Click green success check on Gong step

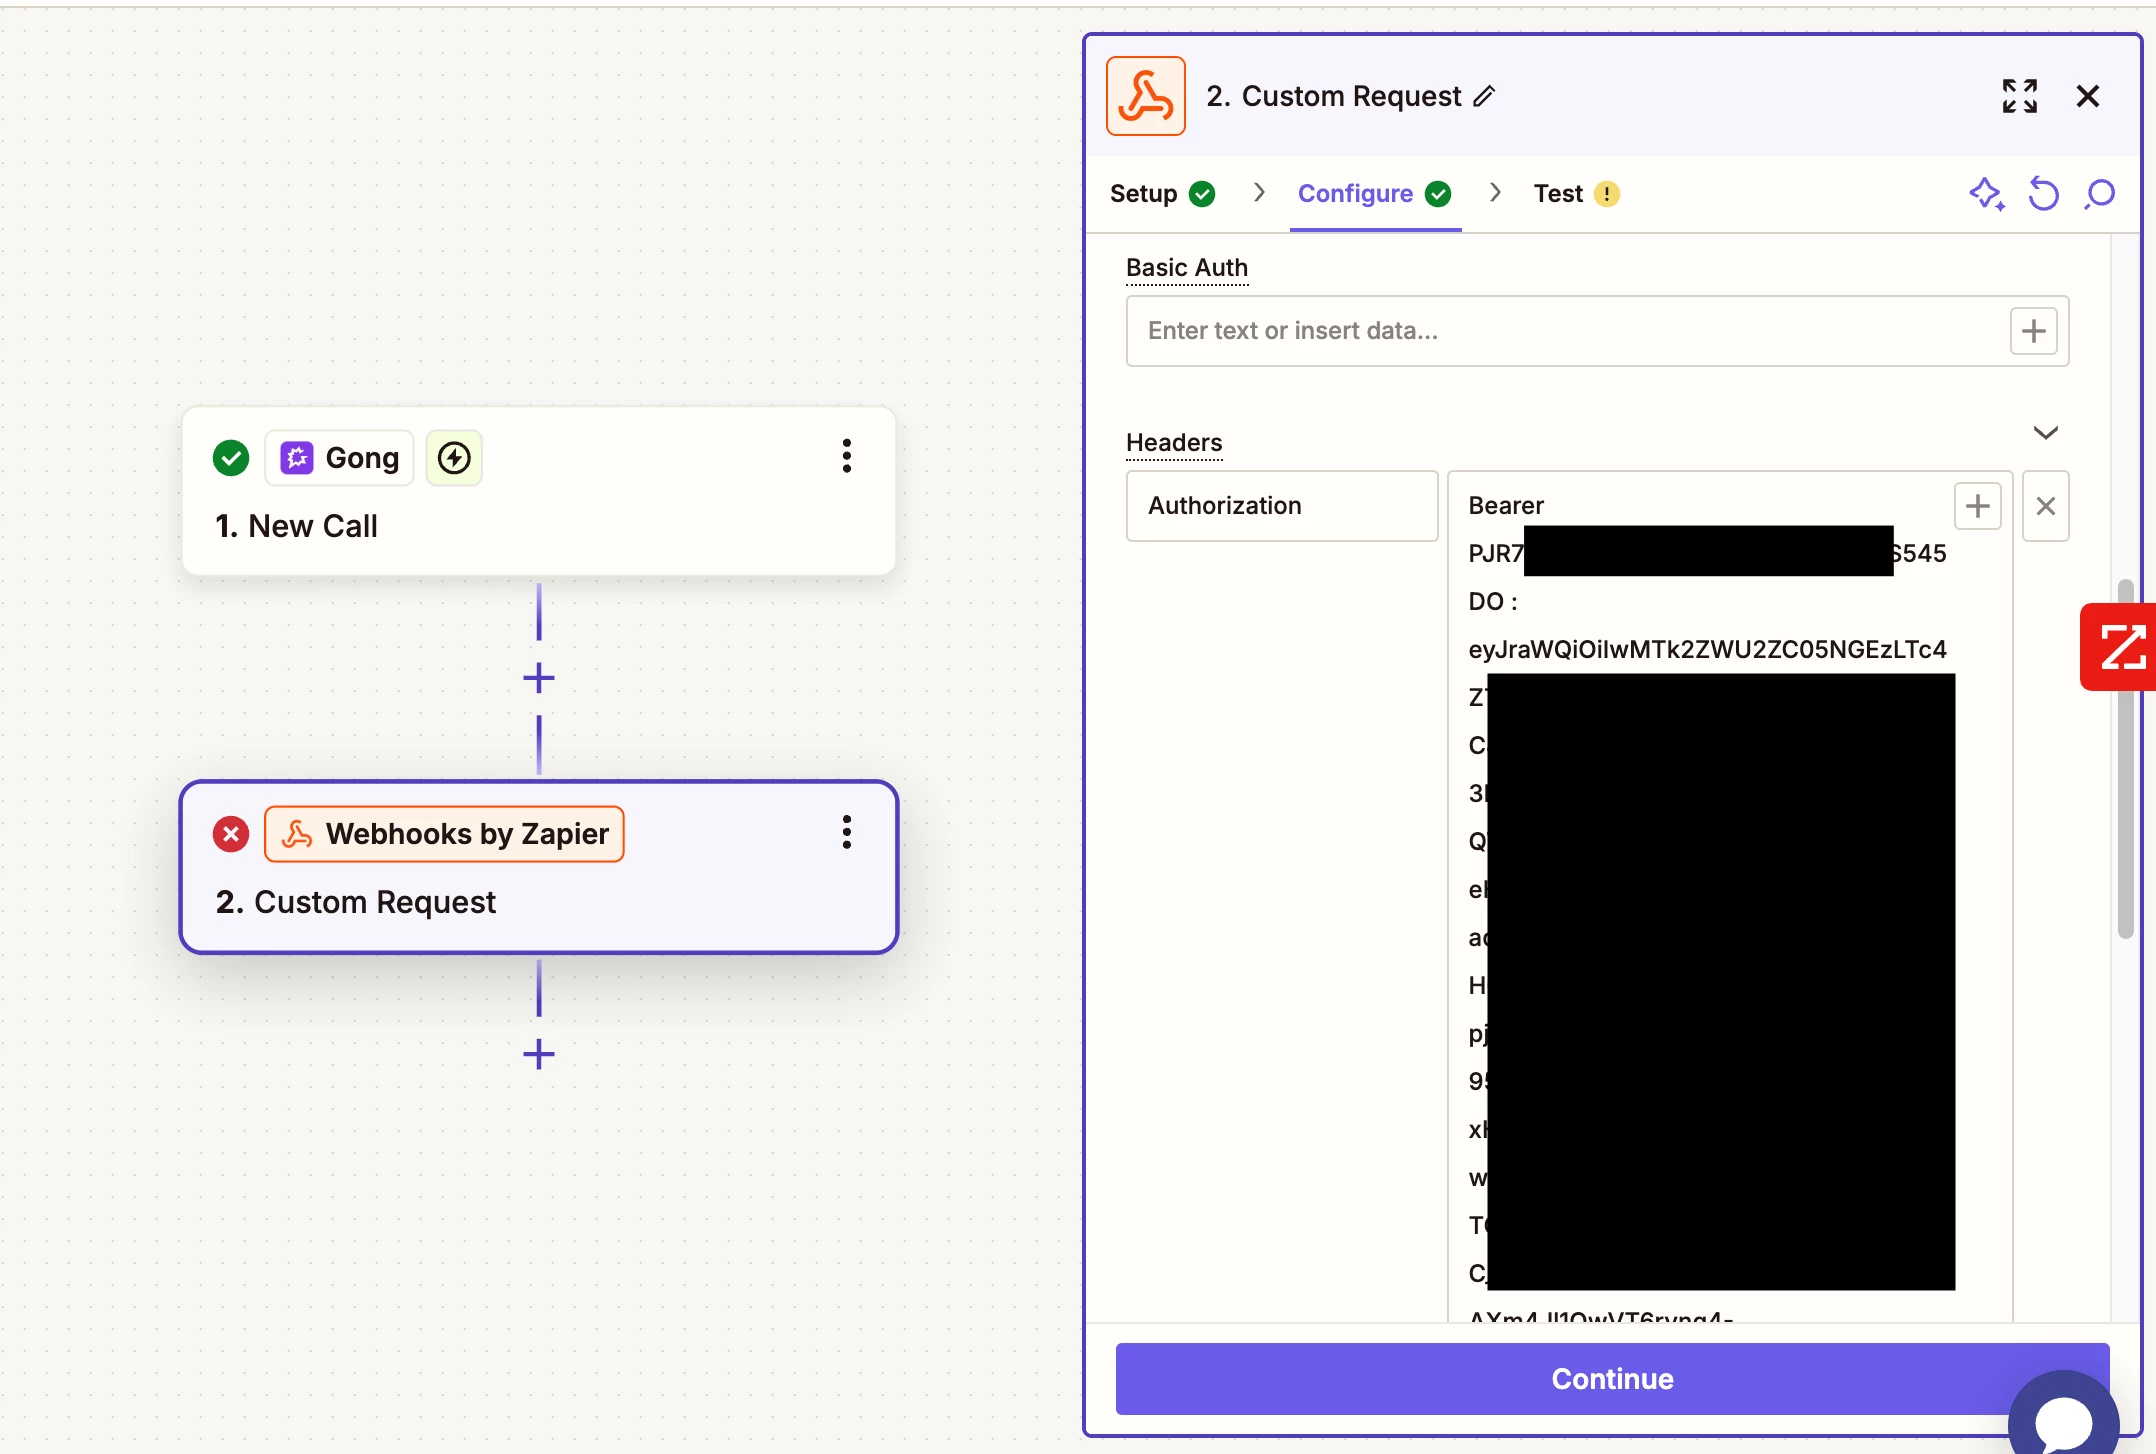(x=231, y=458)
